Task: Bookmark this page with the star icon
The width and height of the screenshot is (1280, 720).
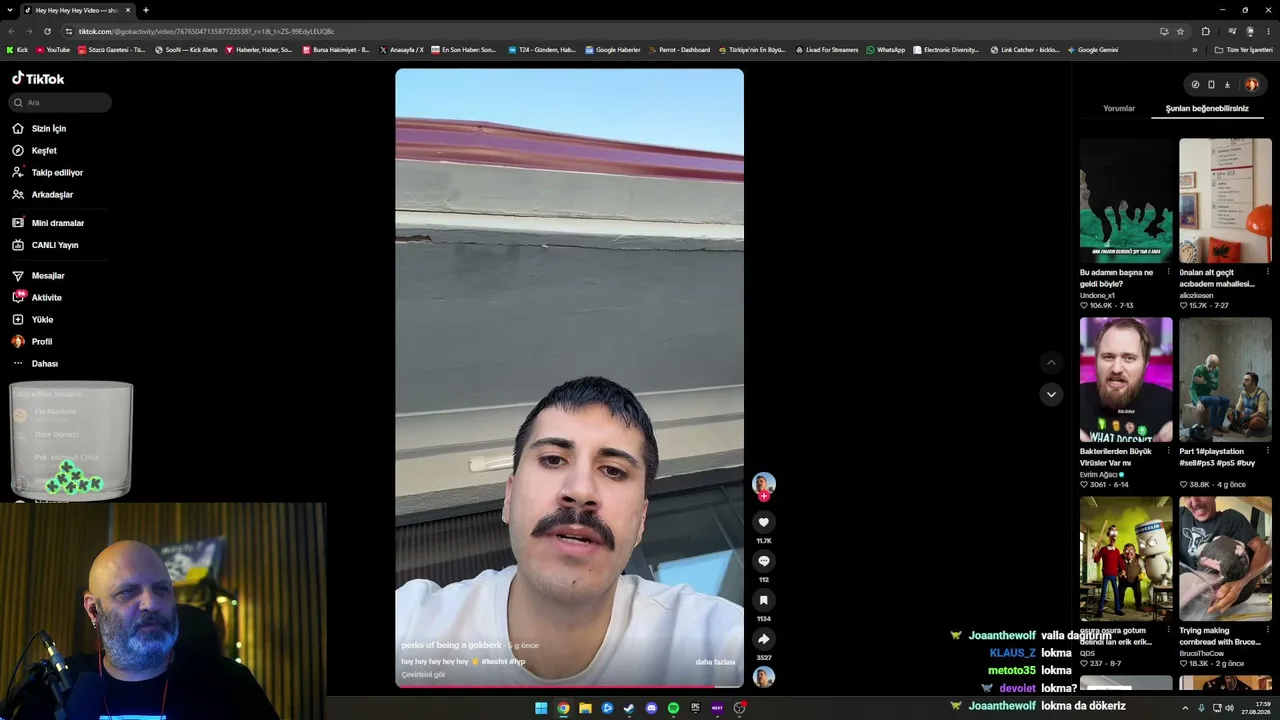Action: (x=1180, y=31)
